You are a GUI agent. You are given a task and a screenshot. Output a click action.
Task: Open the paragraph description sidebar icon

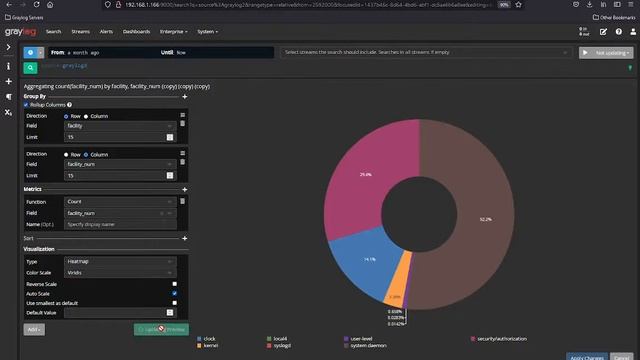point(8,97)
